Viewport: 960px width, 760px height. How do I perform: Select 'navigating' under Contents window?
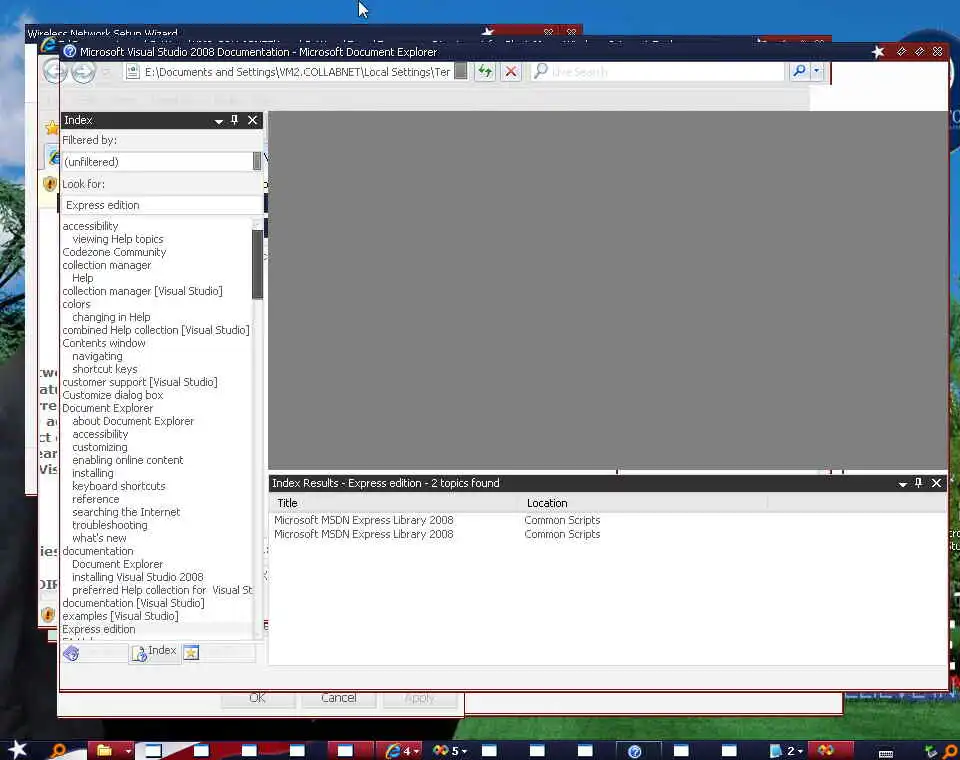(x=97, y=356)
